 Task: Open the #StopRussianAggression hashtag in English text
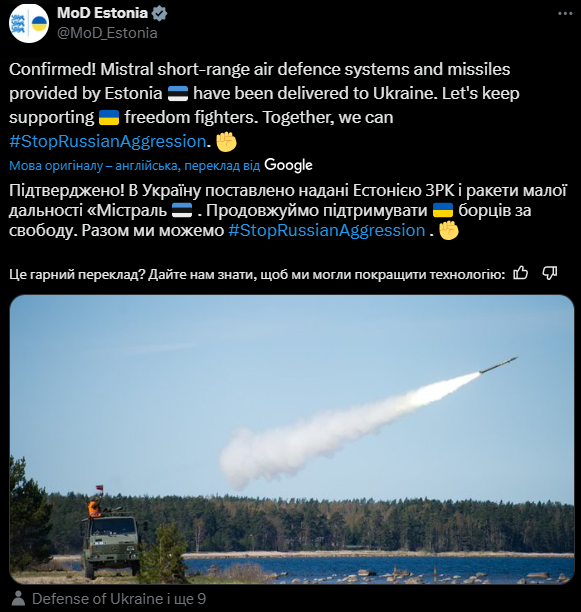point(107,141)
